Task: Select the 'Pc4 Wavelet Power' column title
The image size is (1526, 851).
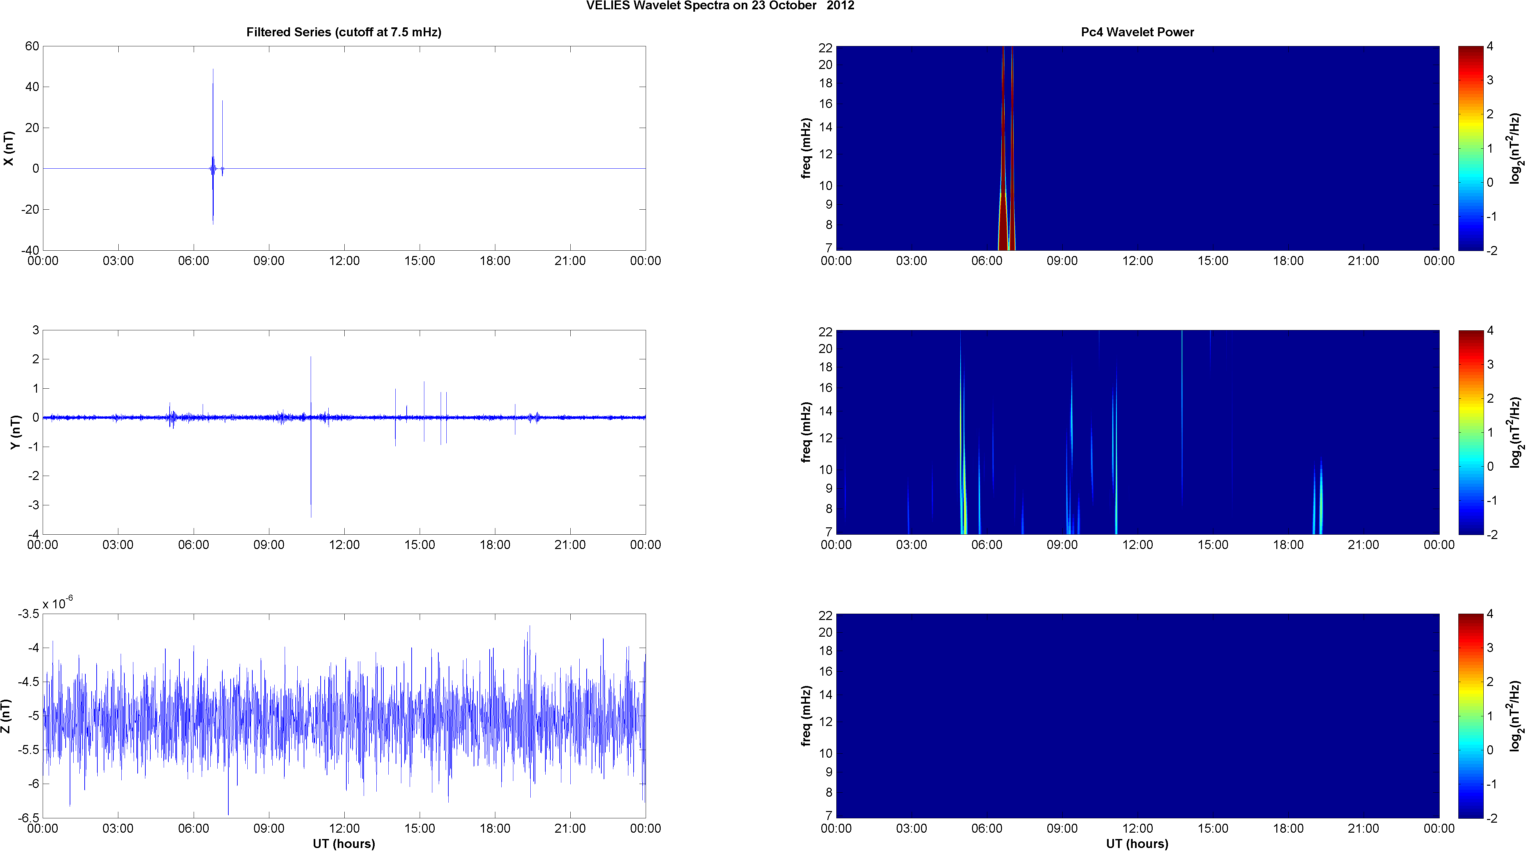Action: pyautogui.click(x=1137, y=32)
